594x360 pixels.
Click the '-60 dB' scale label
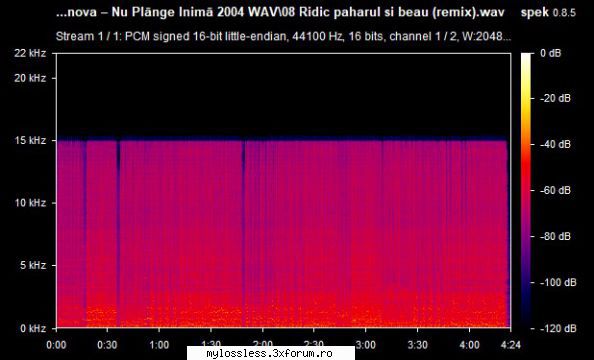pyautogui.click(x=555, y=190)
